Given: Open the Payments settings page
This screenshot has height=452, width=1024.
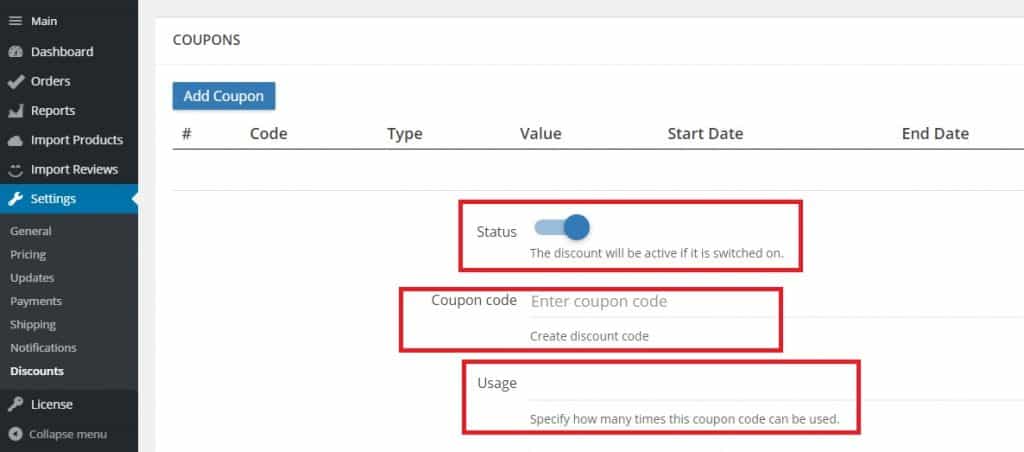Looking at the screenshot, I should point(36,301).
